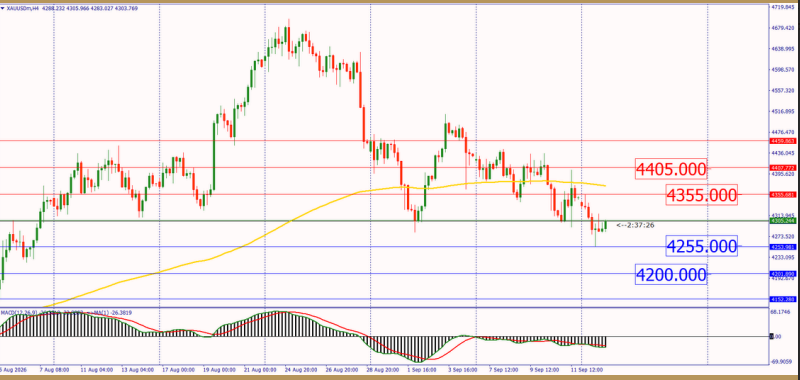Click the red 4459.863 price tag
Screen dimensions: 800x380
click(783, 141)
